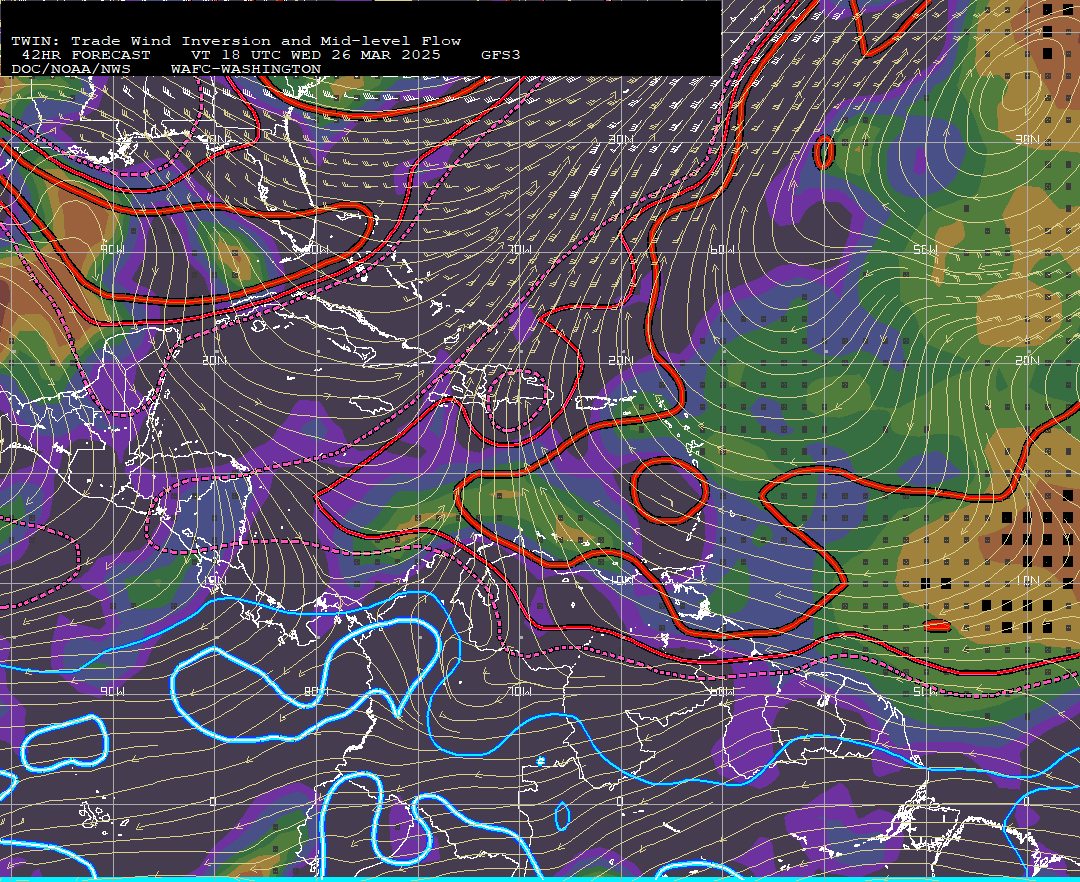Click the 90W label in the Pacific Ocean
Viewport: 1080px width, 882px height.
click(x=113, y=691)
